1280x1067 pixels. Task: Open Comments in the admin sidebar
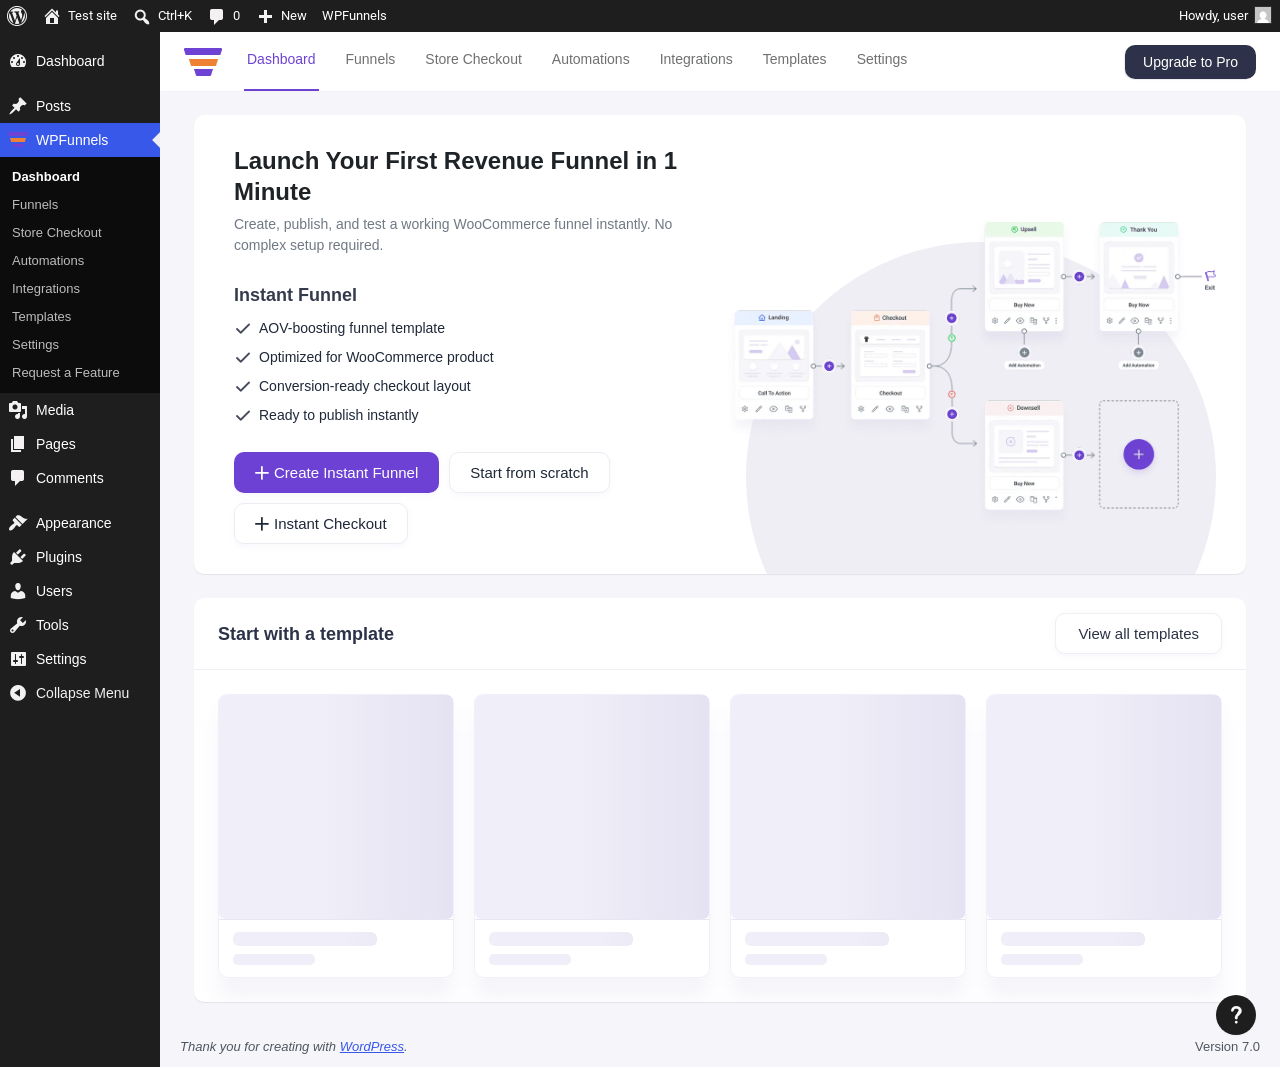80,478
